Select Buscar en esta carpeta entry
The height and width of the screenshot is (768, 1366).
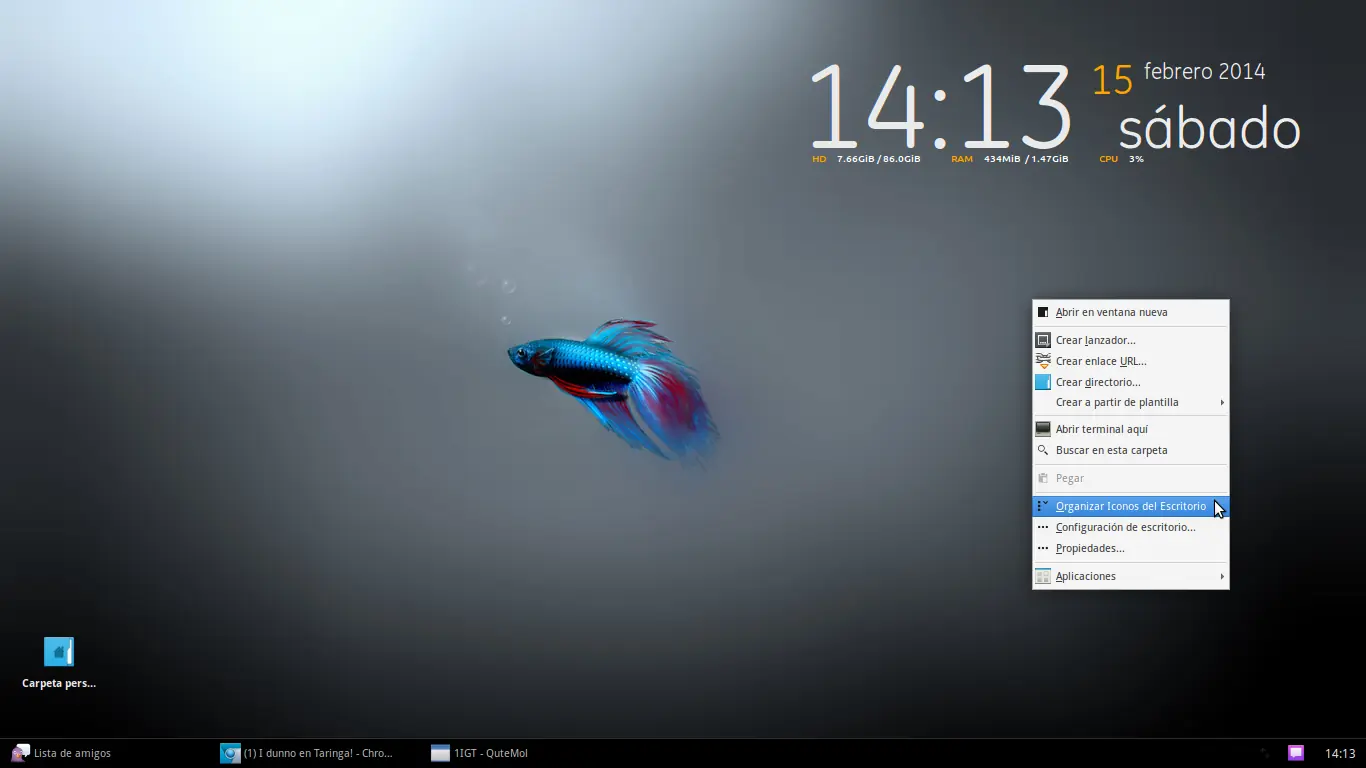point(1130,450)
